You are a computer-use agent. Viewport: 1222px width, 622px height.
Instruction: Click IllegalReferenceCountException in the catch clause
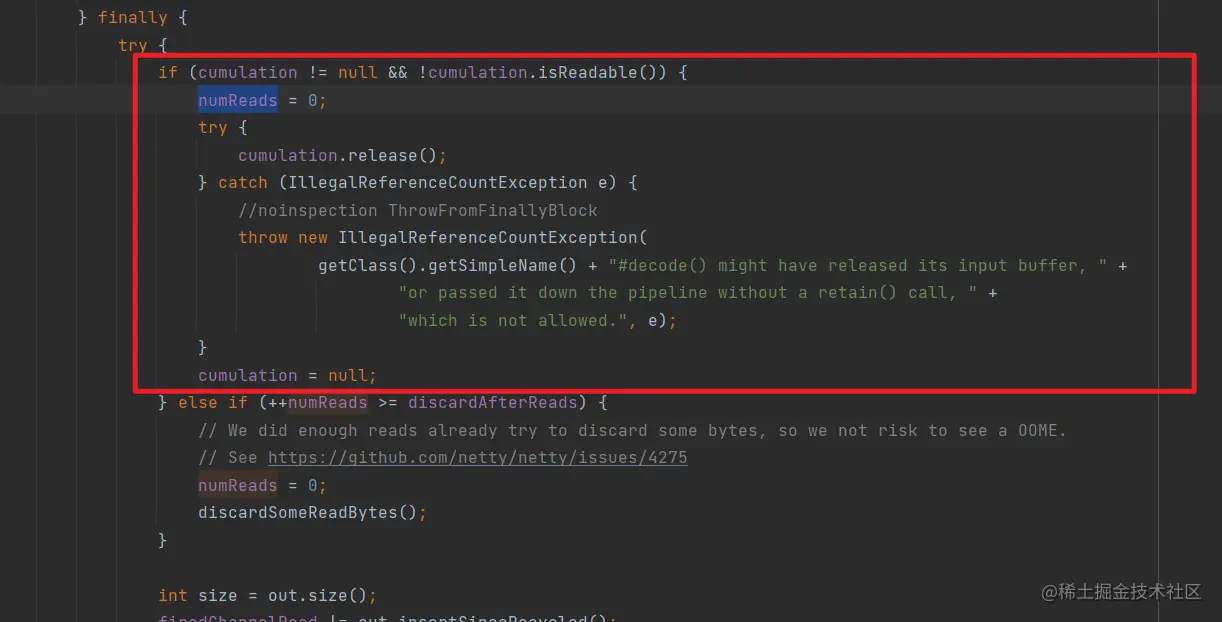tap(437, 183)
